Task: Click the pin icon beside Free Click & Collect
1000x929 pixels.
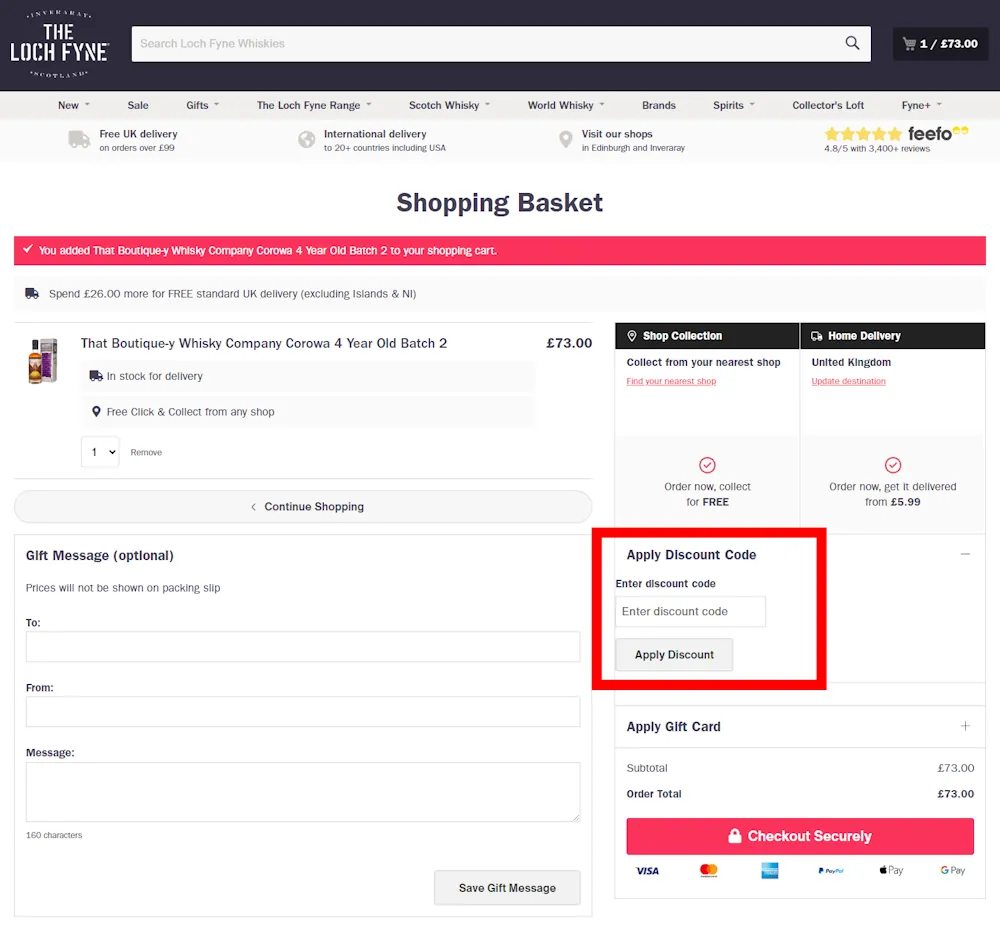Action: [x=96, y=411]
